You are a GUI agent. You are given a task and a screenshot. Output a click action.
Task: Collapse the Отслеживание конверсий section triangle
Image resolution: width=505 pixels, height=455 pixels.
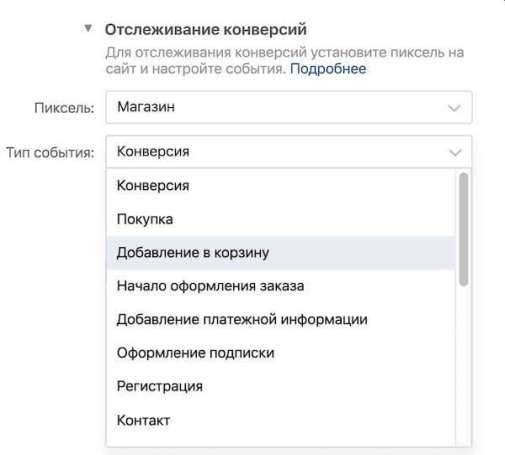(88, 28)
